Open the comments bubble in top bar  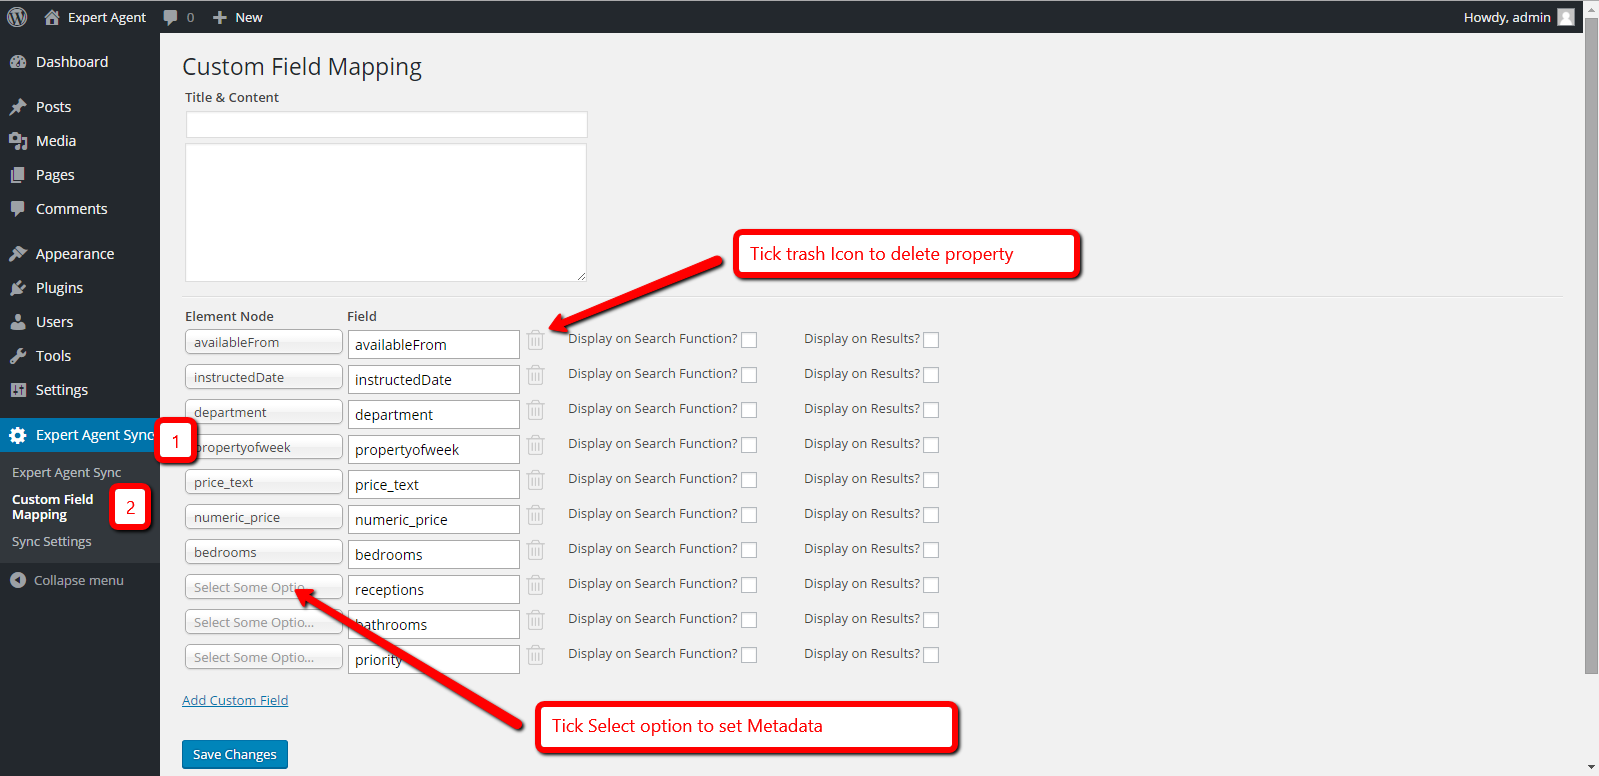[171, 17]
